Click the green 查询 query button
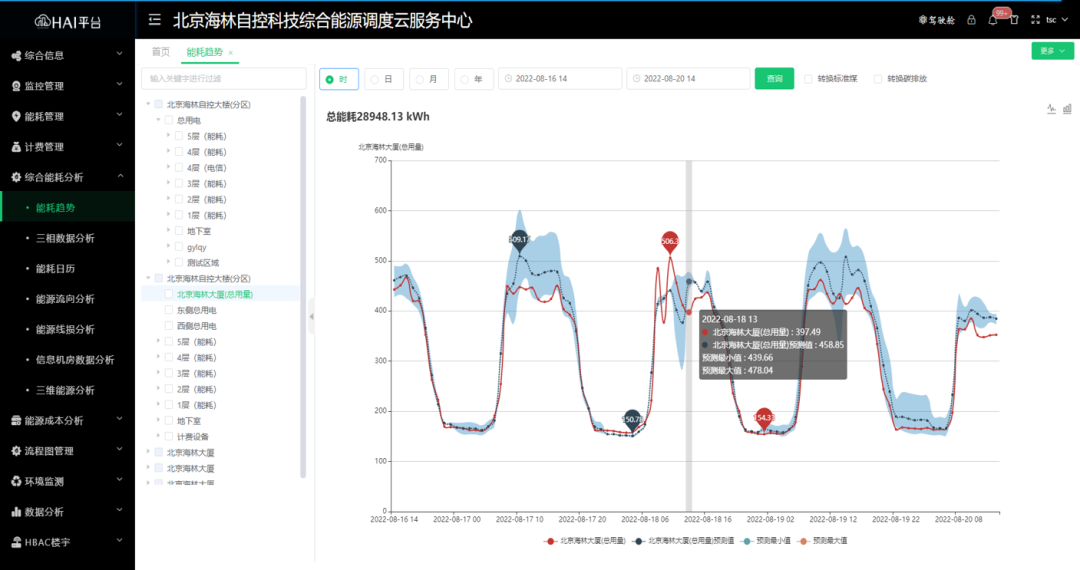 [774, 78]
